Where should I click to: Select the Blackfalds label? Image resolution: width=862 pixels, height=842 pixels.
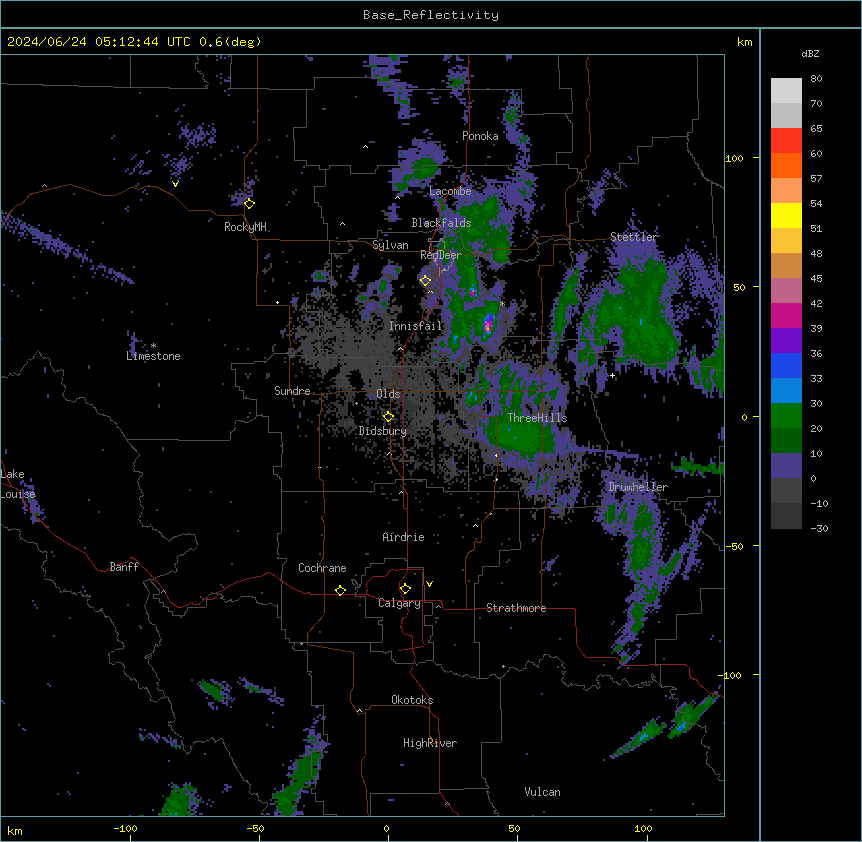pos(441,223)
